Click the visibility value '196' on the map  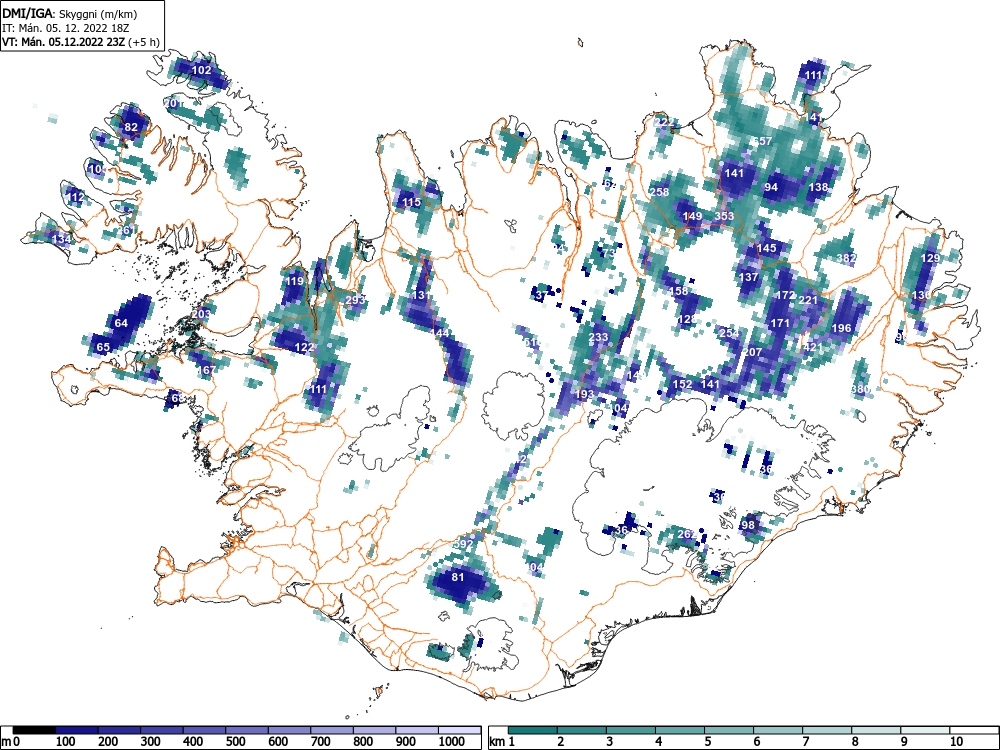842,328
